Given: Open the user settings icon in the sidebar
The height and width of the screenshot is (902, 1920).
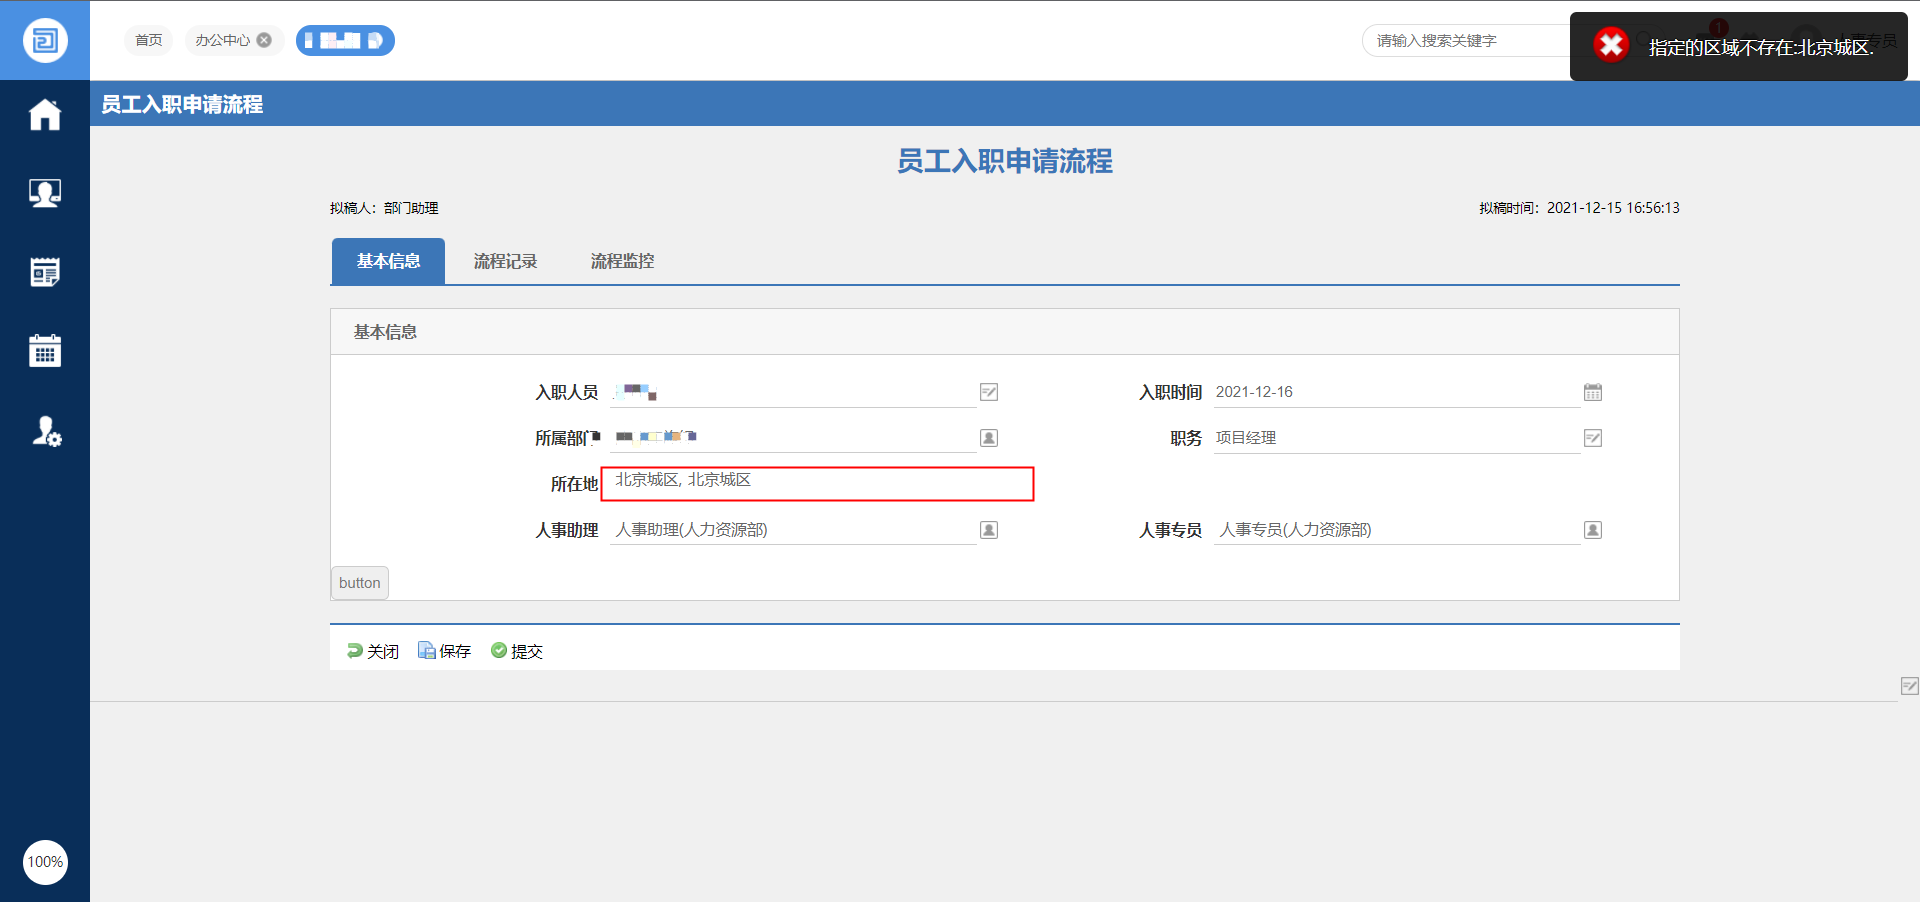Looking at the screenshot, I should (46, 431).
